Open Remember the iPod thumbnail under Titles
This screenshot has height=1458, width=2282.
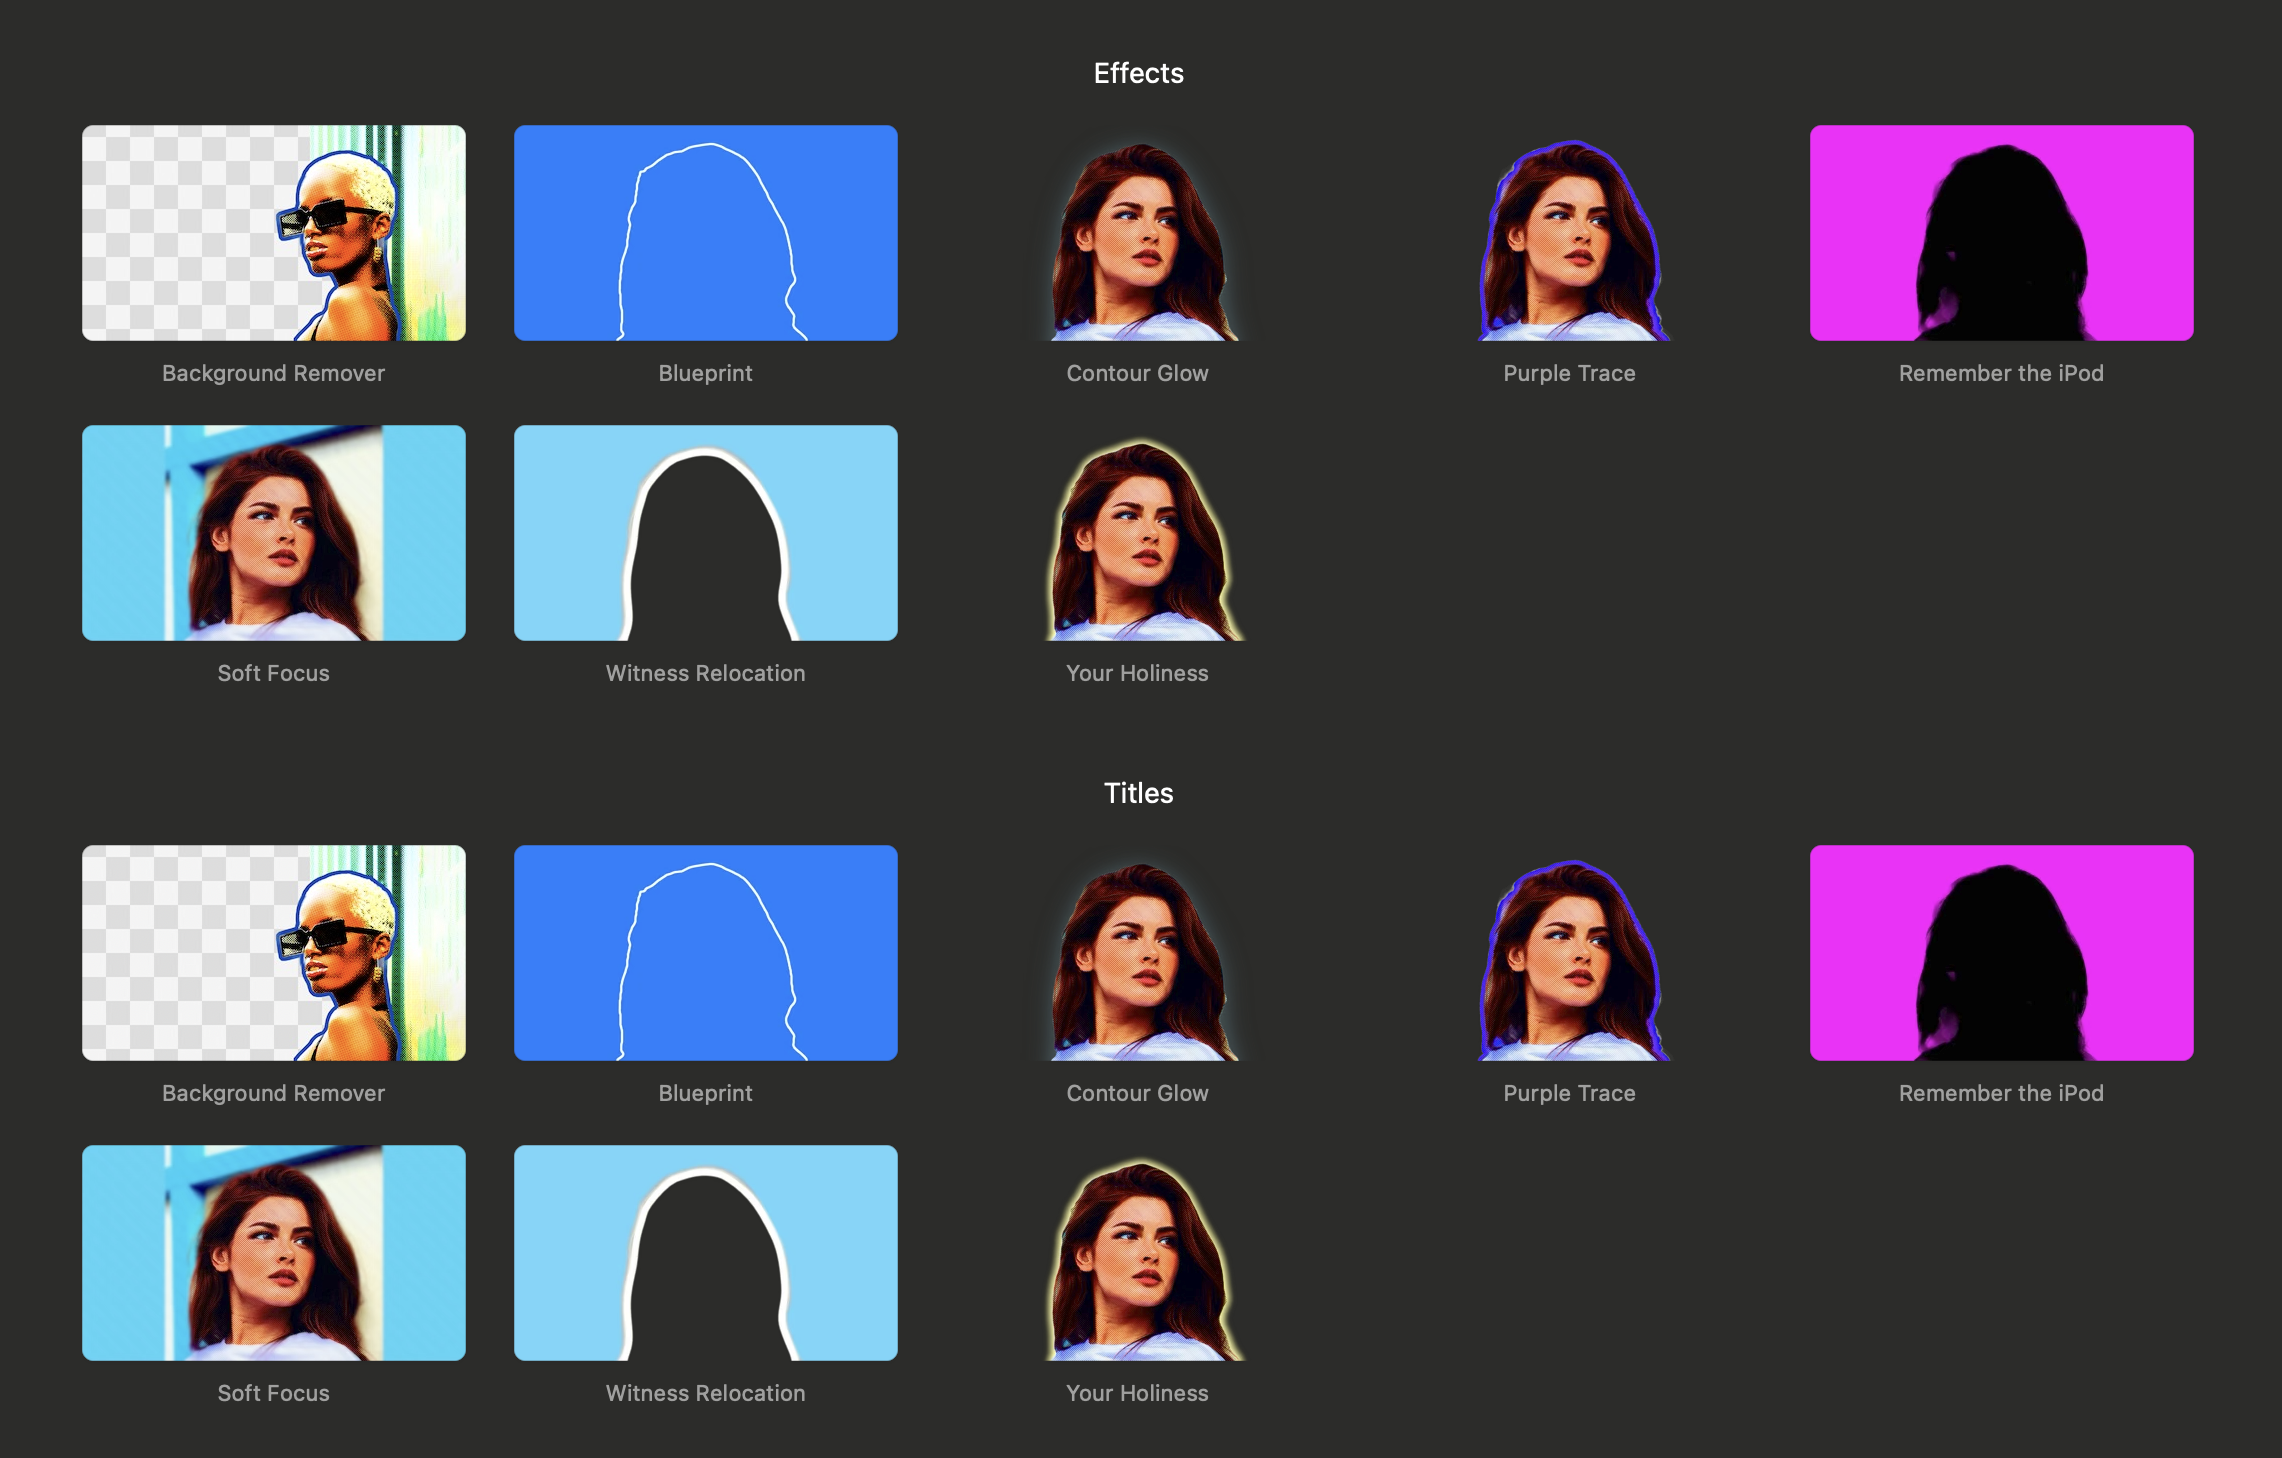coord(2002,953)
